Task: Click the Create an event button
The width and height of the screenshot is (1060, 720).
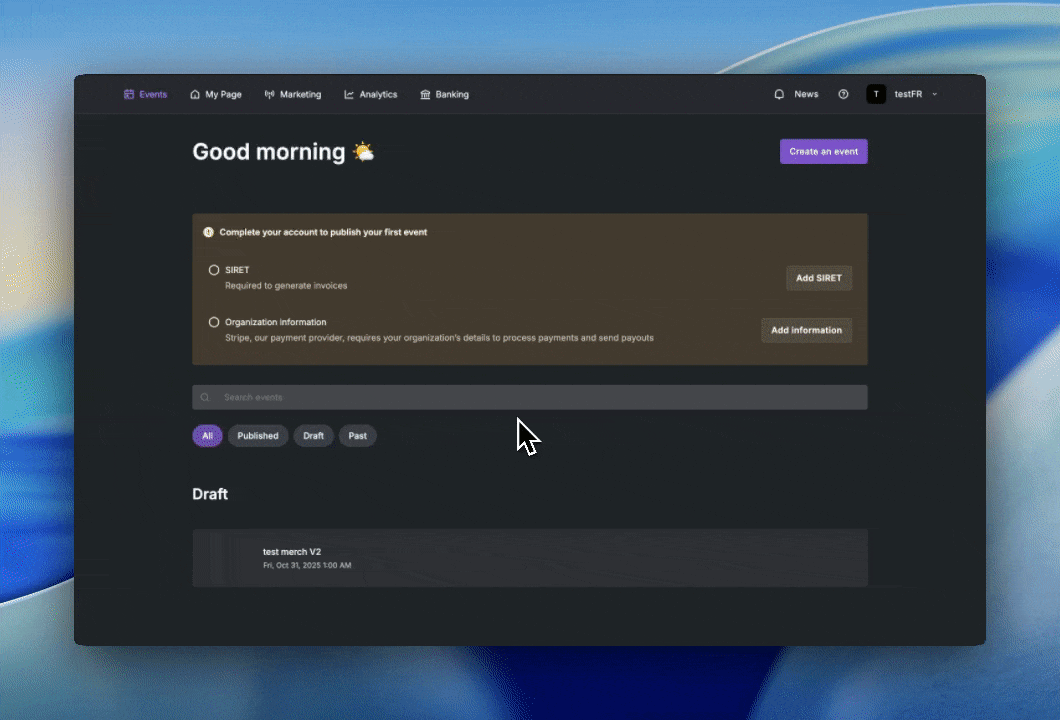Action: (x=823, y=151)
